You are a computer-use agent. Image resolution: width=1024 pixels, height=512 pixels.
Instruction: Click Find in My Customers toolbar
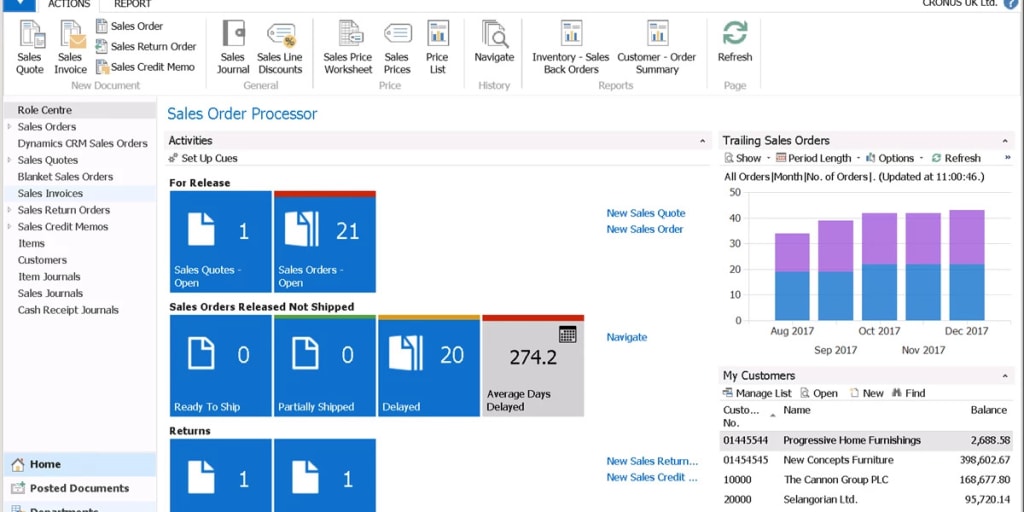[908, 393]
